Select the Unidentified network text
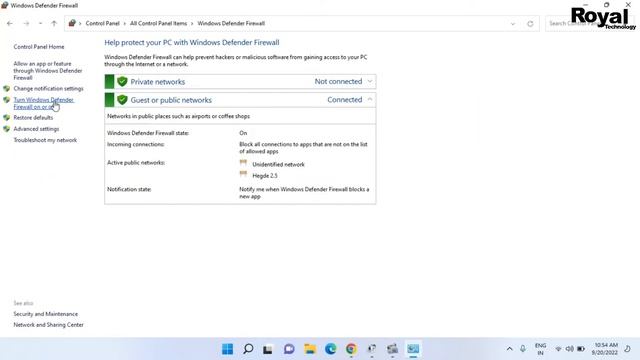This screenshot has height=360, width=640. [278, 164]
